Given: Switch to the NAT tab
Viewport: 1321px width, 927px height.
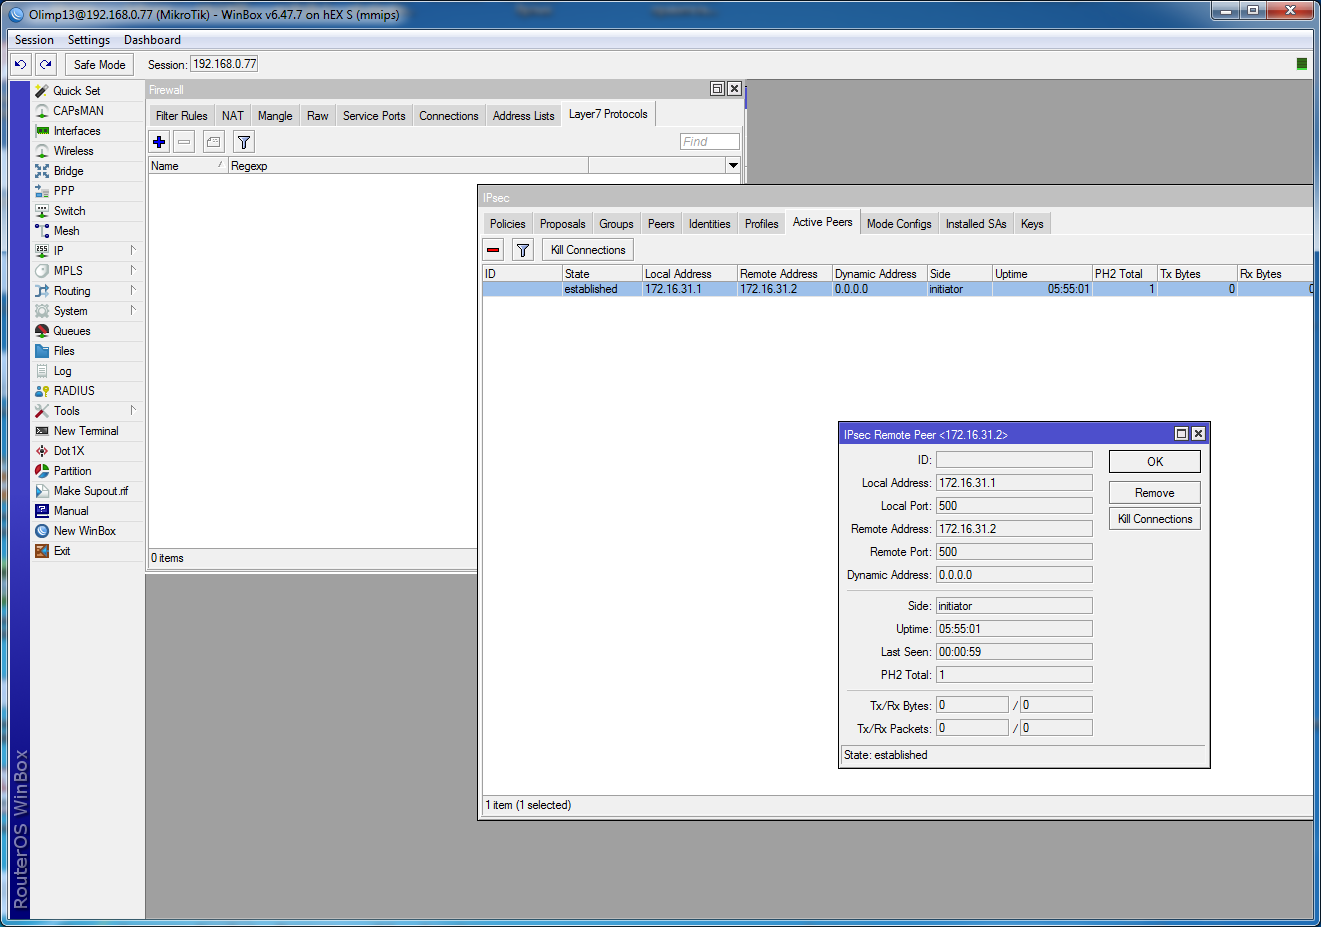Looking at the screenshot, I should click(233, 116).
